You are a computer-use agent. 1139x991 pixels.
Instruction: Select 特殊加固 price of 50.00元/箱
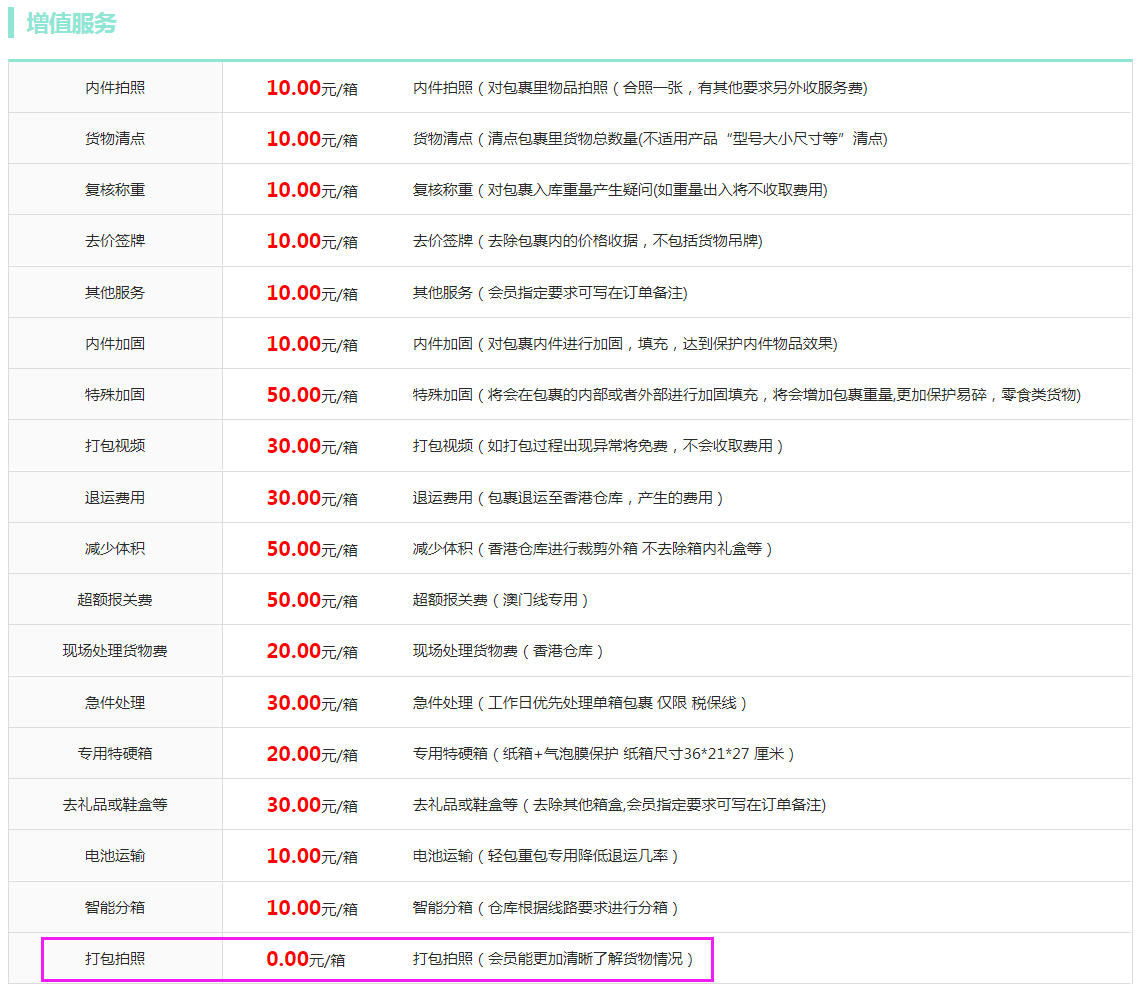pyautogui.click(x=312, y=395)
